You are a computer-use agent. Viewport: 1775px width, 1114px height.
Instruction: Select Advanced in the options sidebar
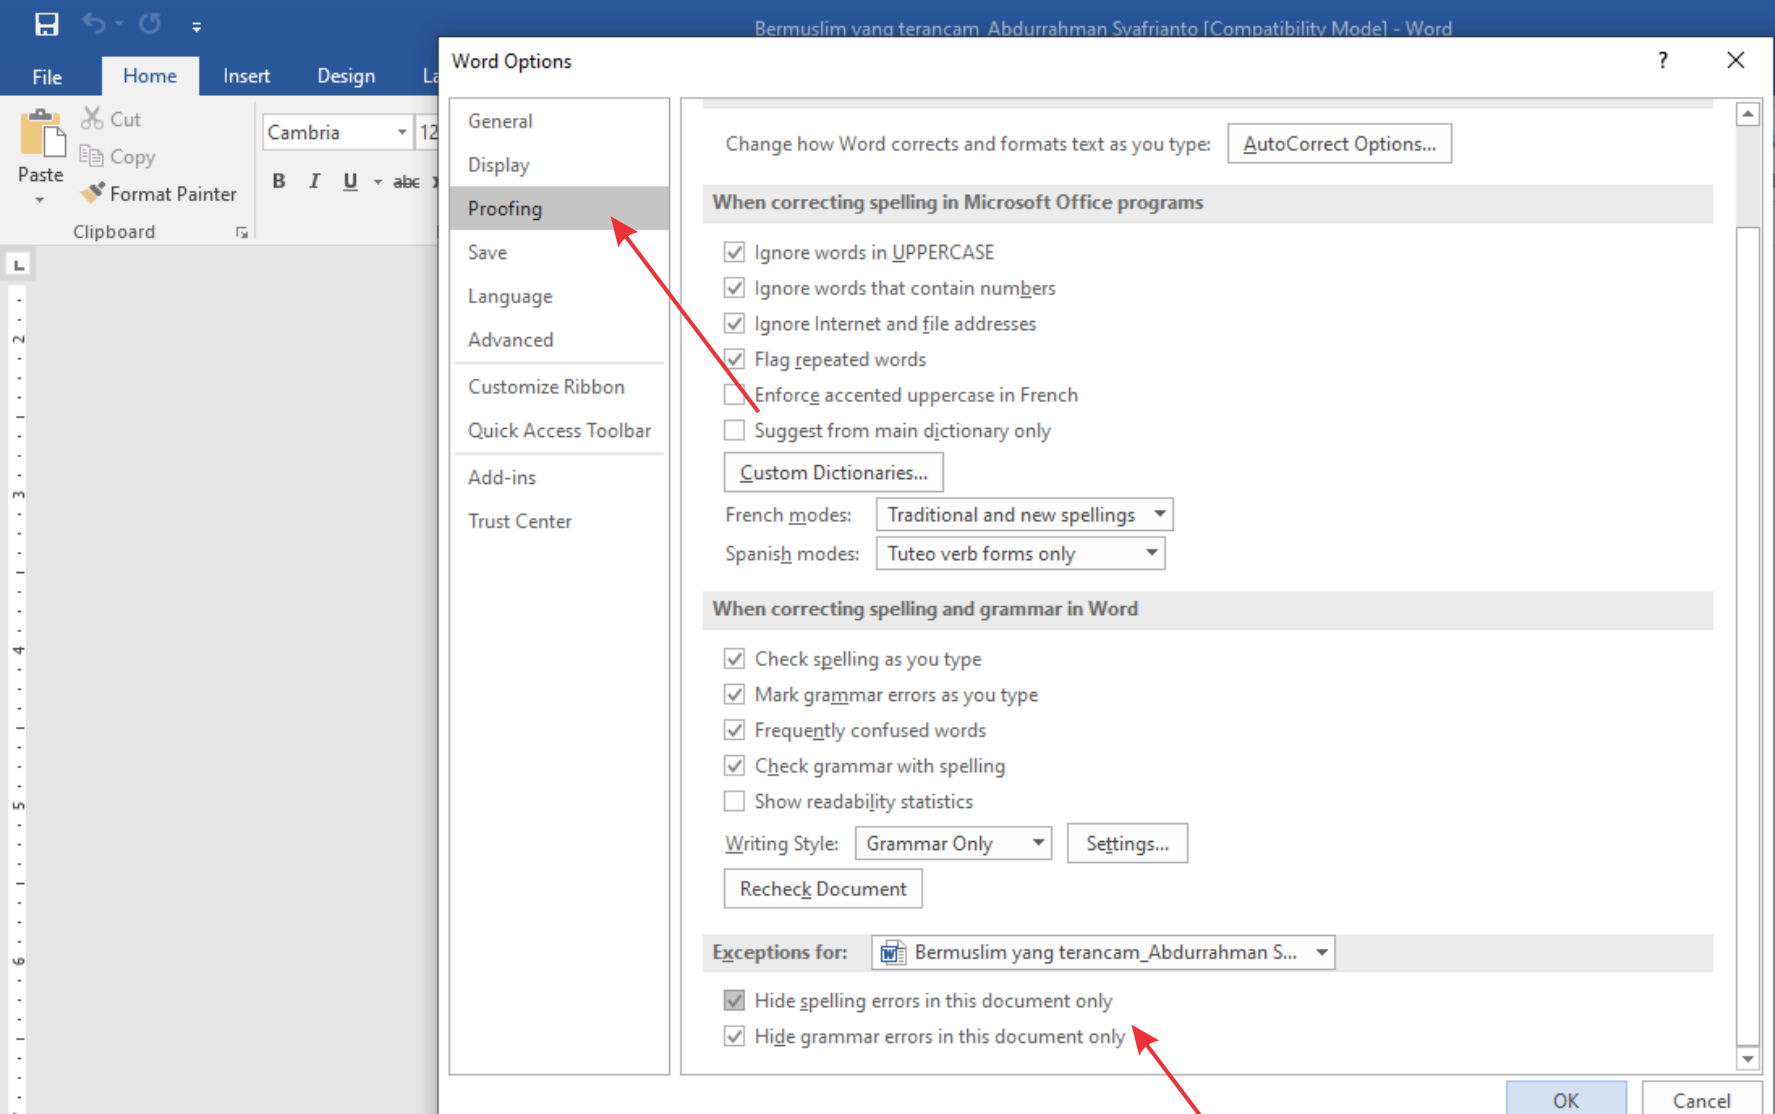(x=510, y=340)
